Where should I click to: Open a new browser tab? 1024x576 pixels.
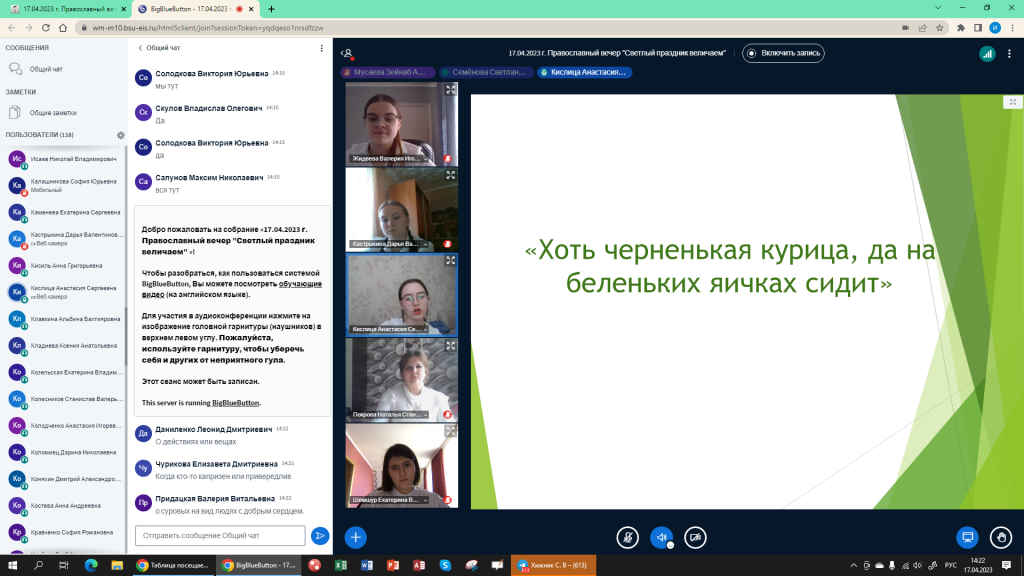[x=271, y=9]
